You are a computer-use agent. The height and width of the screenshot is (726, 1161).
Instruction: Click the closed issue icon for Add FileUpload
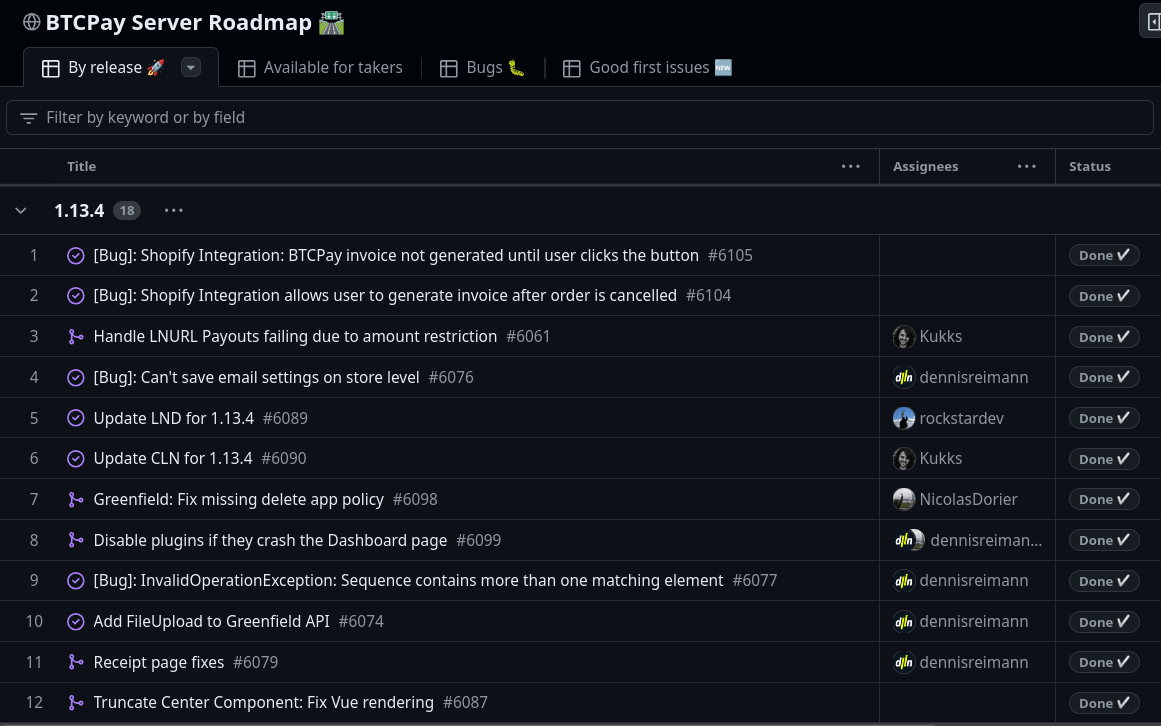tap(76, 622)
